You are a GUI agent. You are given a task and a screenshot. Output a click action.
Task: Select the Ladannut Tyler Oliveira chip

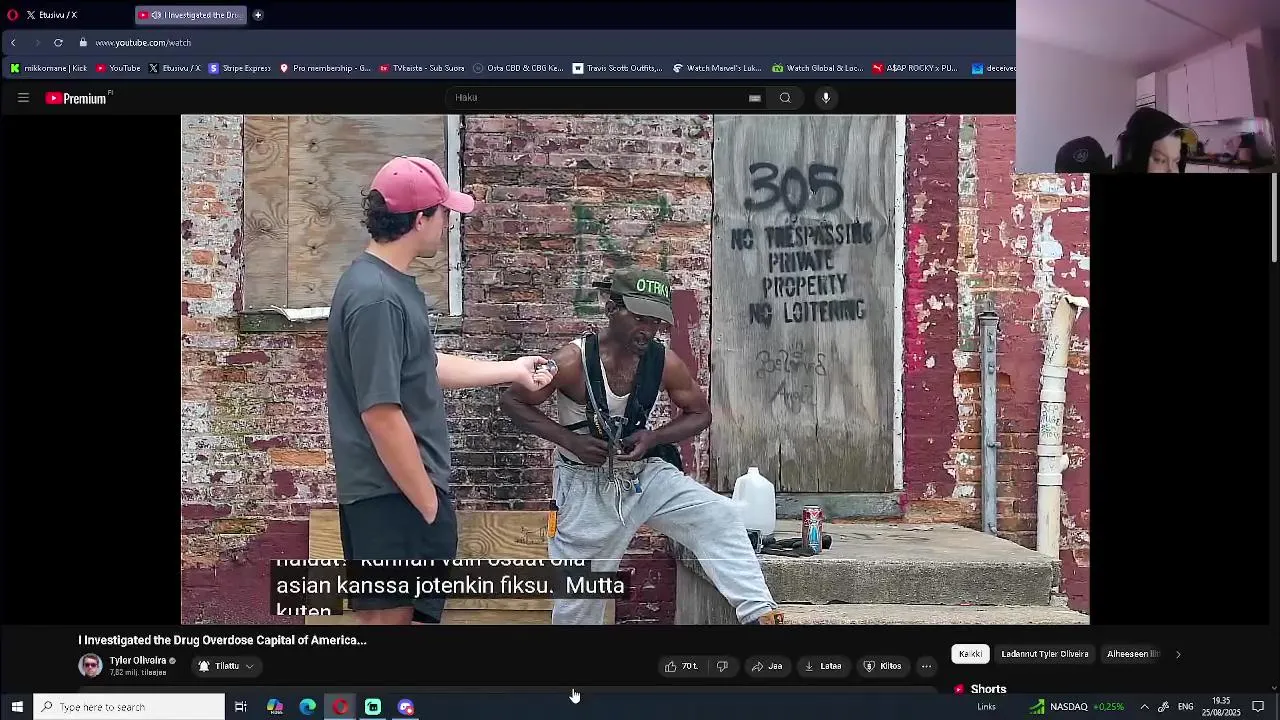pyautogui.click(x=1044, y=654)
